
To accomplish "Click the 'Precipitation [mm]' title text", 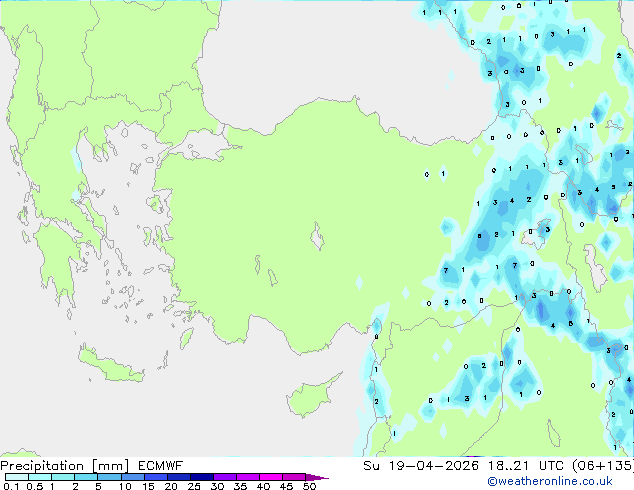I will pos(65,466).
